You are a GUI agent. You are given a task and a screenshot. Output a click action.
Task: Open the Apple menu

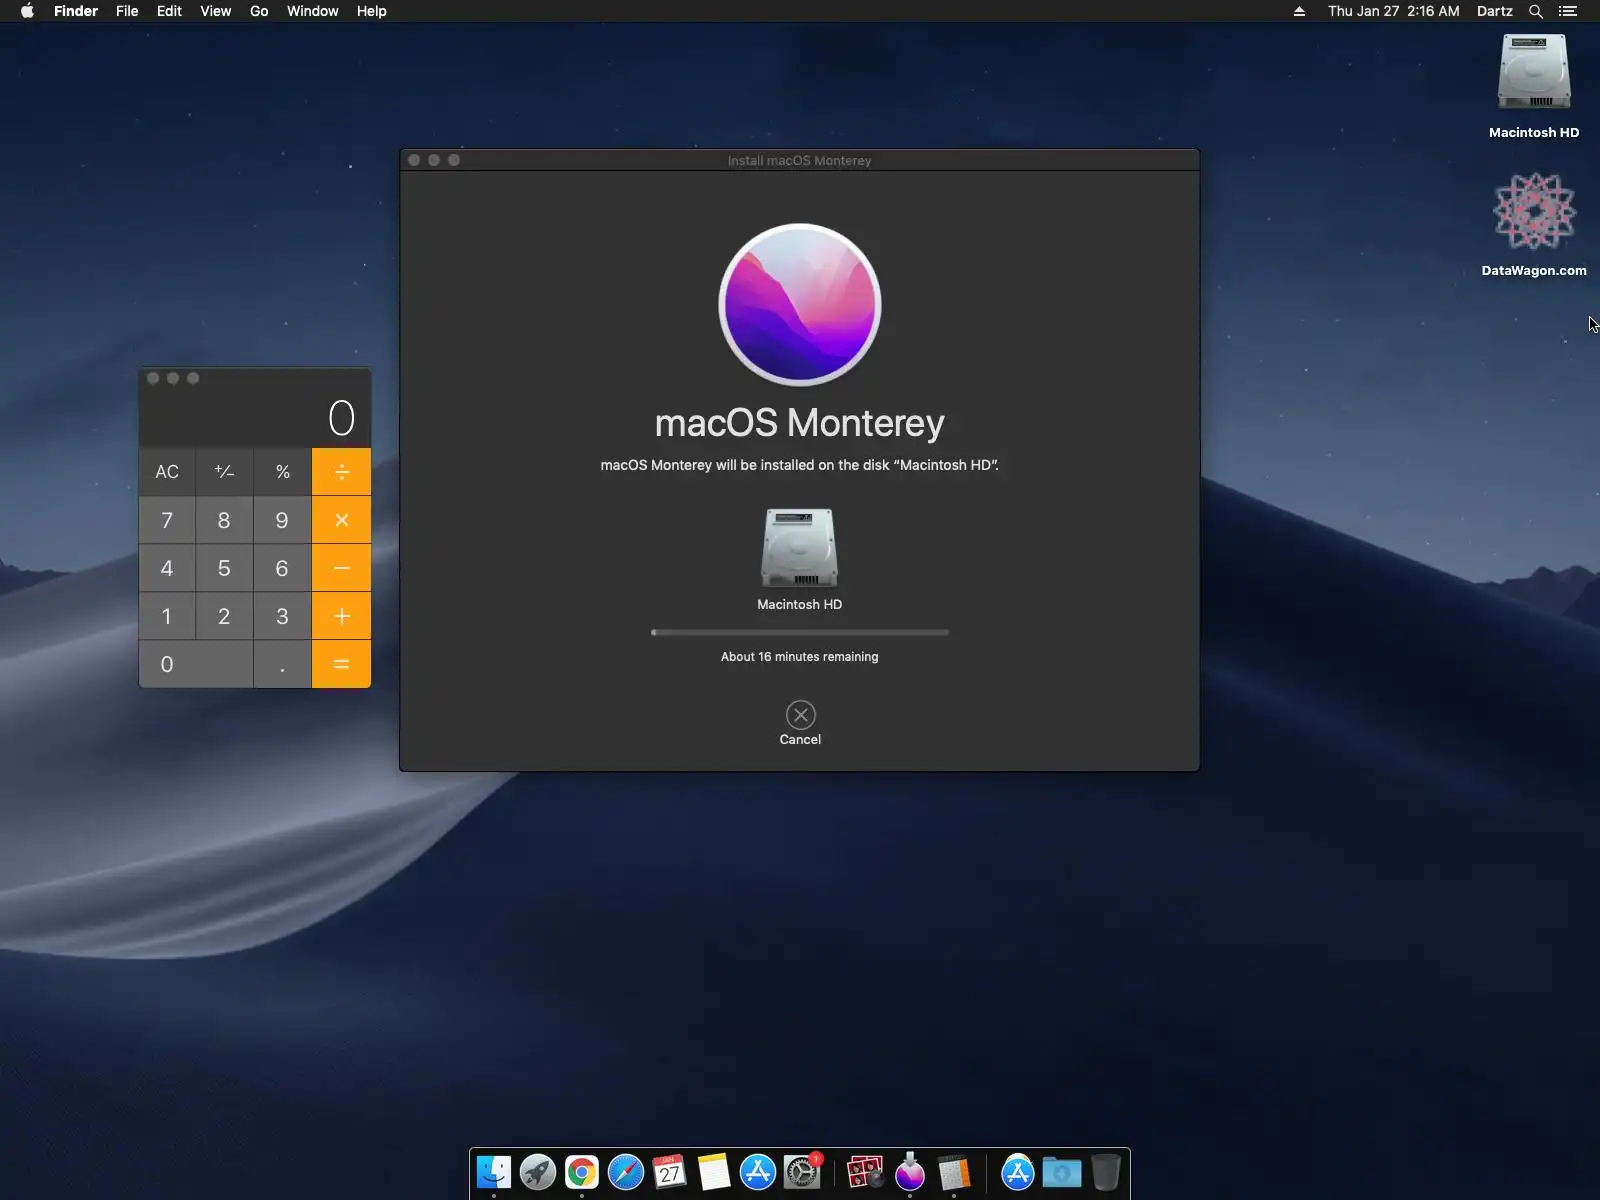[27, 11]
